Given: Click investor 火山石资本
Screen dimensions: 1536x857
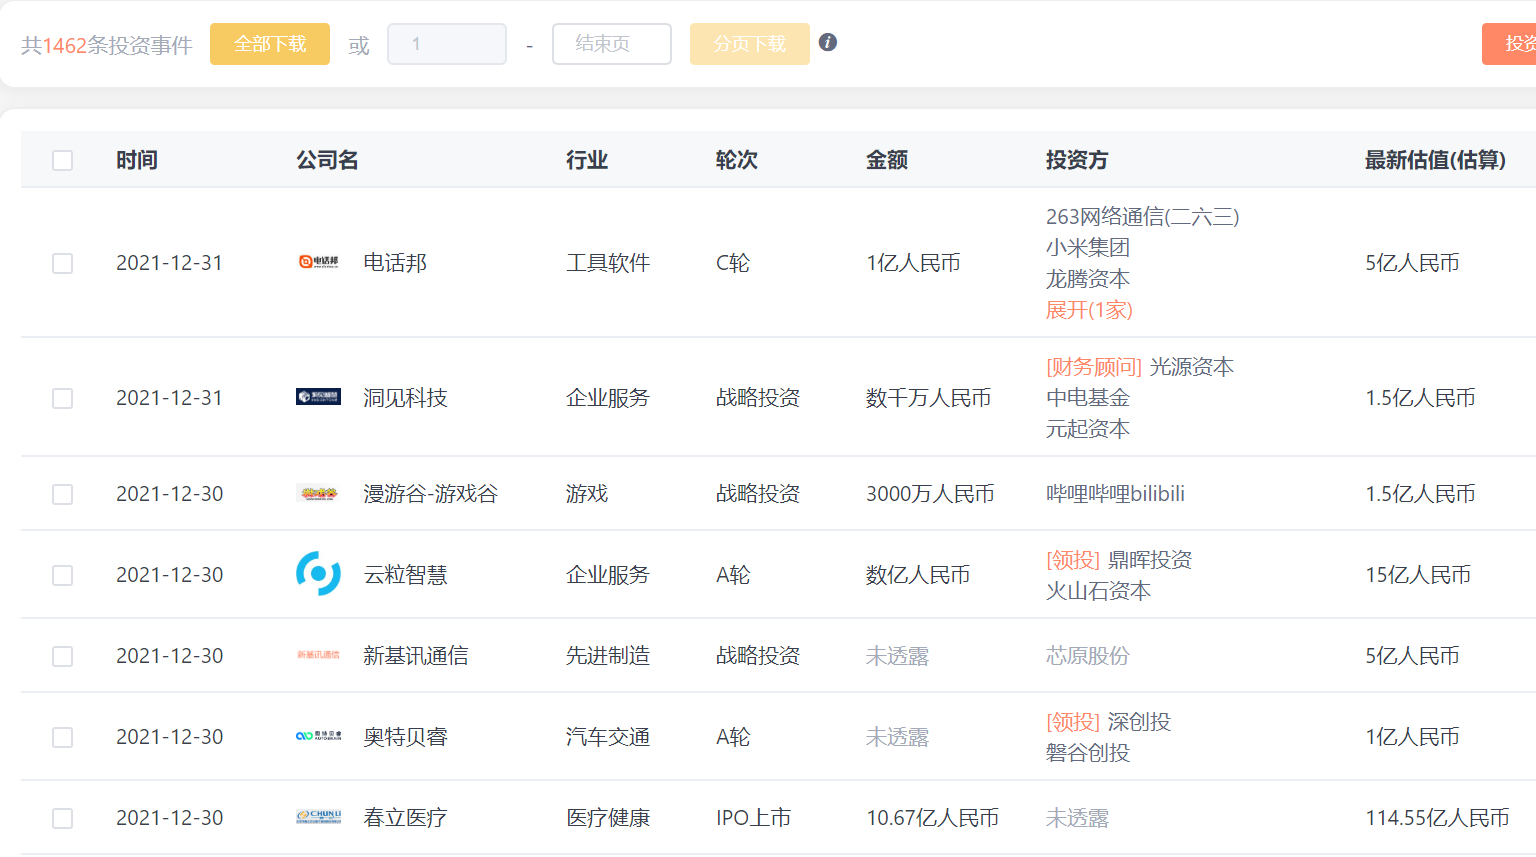Looking at the screenshot, I should click(x=1098, y=591).
